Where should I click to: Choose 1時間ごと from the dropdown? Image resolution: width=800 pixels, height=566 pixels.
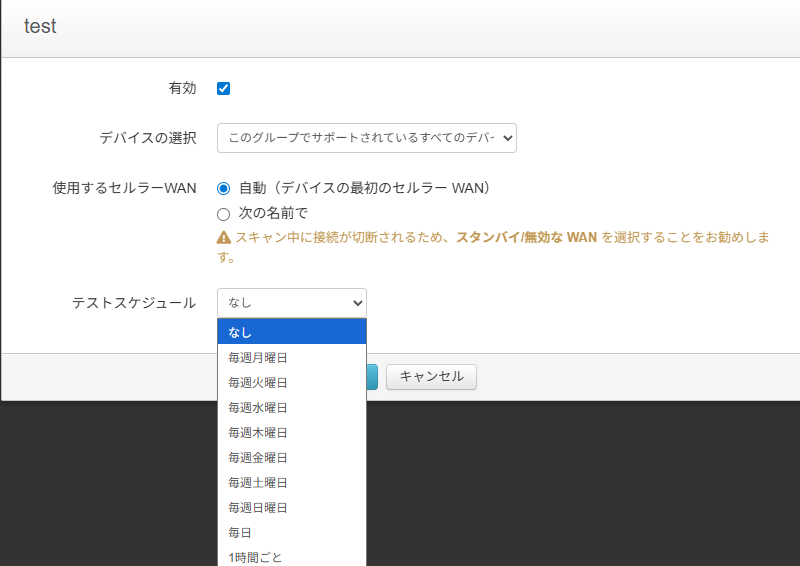coord(291,556)
